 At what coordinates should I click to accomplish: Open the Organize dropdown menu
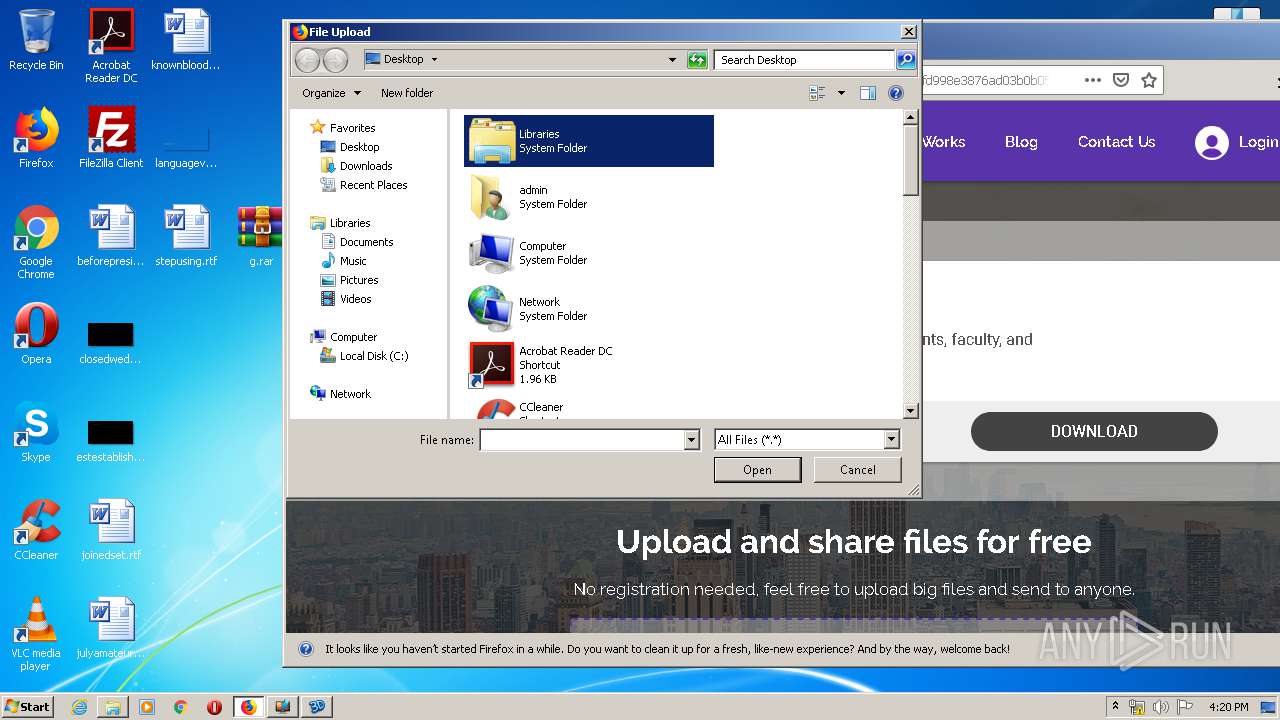pos(331,93)
